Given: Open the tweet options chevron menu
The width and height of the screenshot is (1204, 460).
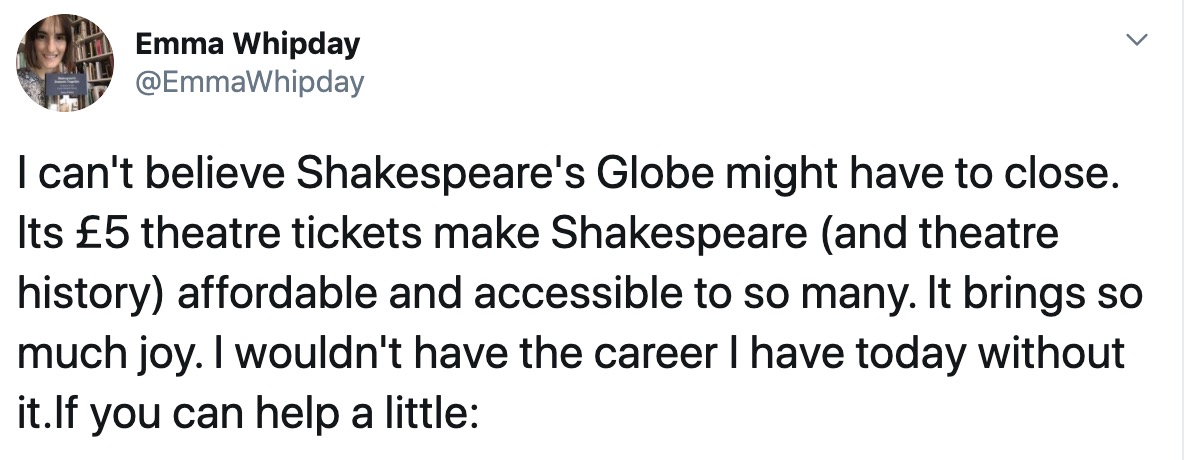Looking at the screenshot, I should click(x=1134, y=41).
